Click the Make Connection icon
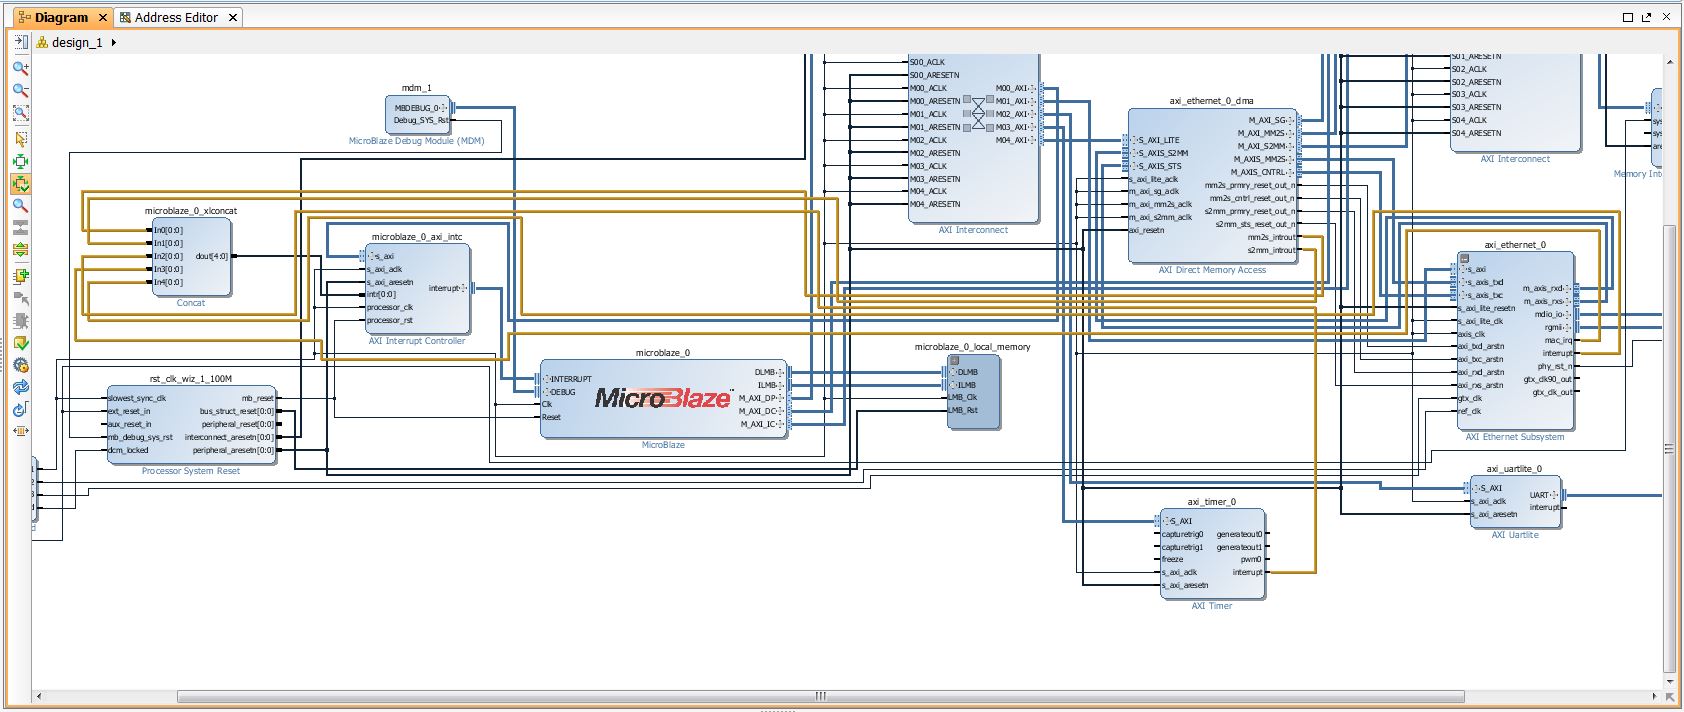1684x712 pixels. [20, 298]
